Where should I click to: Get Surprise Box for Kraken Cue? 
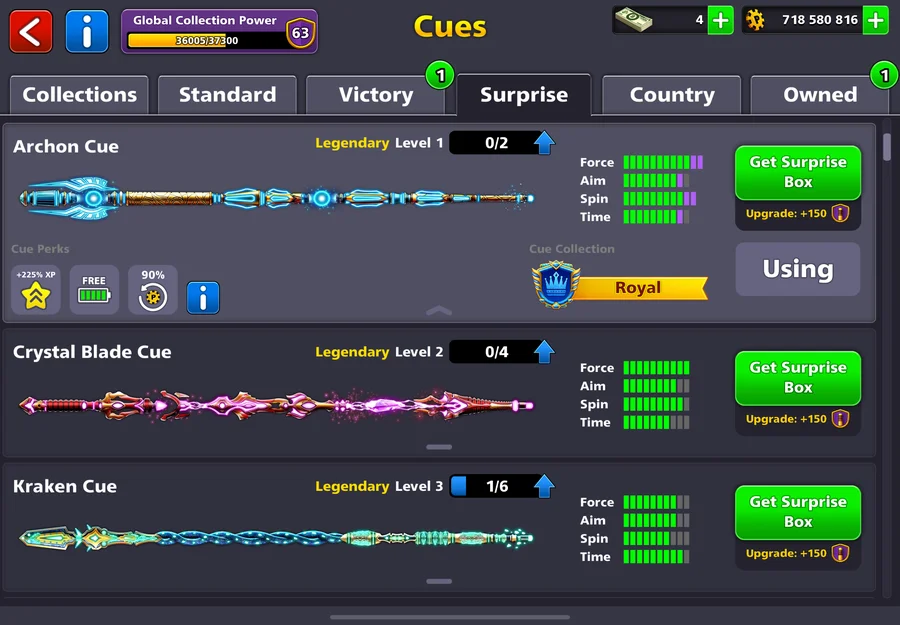[798, 513]
